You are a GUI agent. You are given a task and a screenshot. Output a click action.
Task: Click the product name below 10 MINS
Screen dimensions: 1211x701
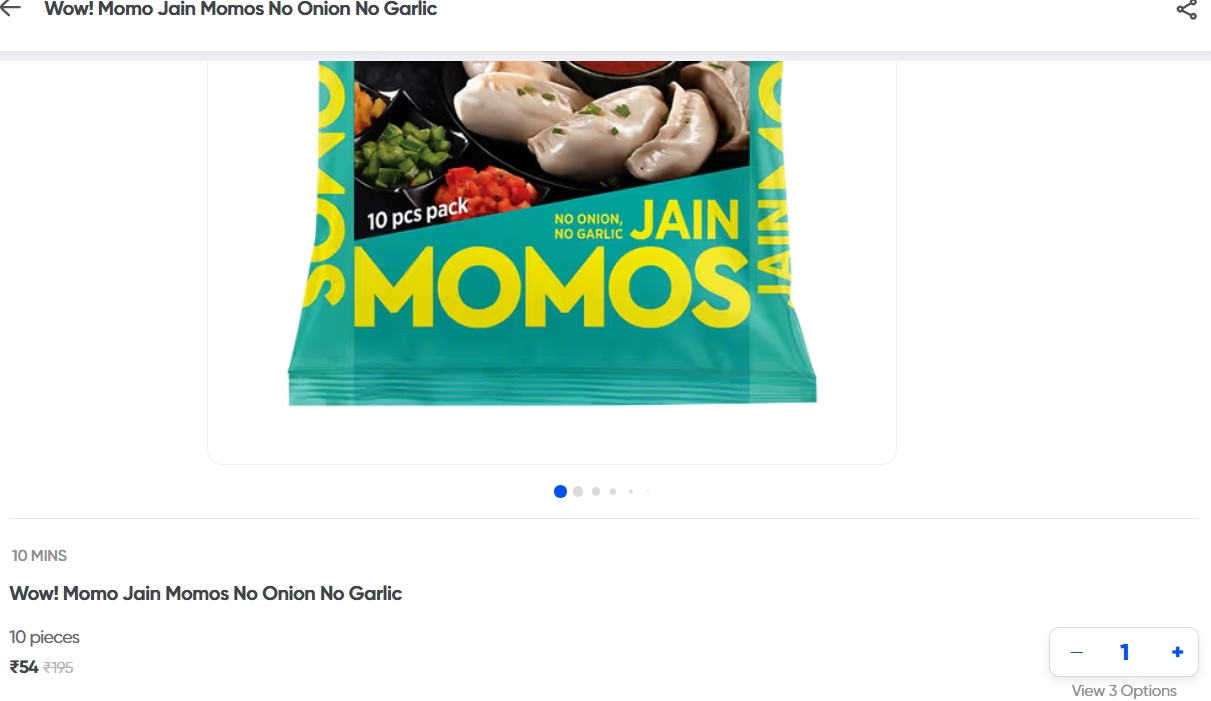(206, 593)
